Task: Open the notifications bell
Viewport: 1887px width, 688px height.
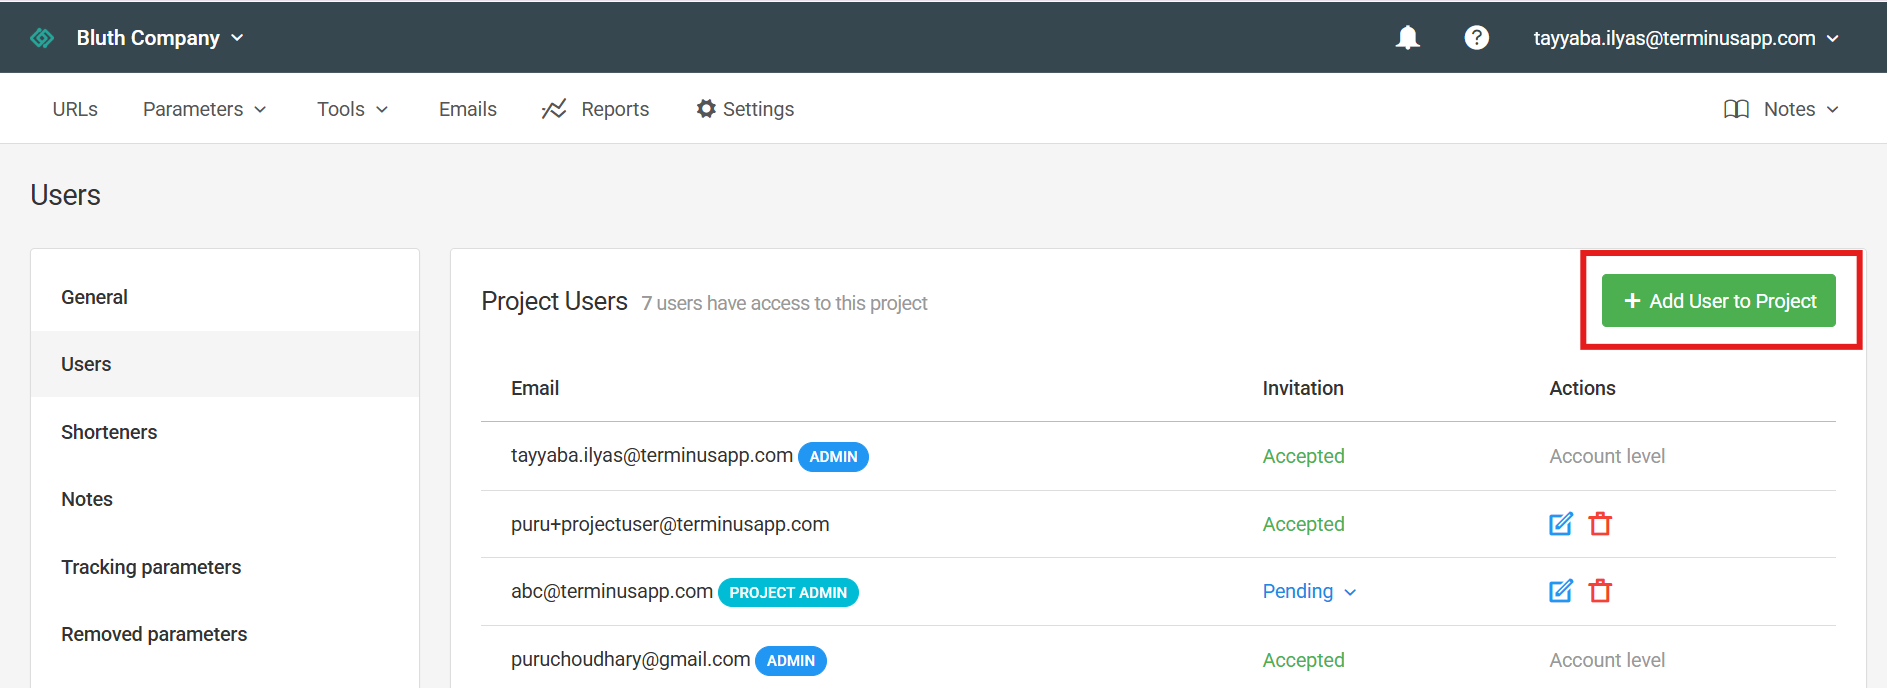Action: 1408,38
